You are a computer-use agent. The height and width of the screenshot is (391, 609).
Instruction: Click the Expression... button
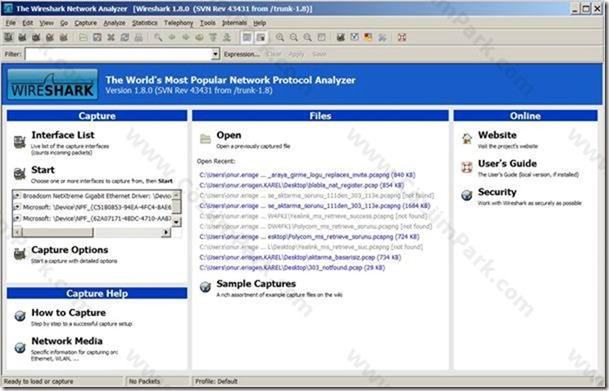tap(242, 54)
